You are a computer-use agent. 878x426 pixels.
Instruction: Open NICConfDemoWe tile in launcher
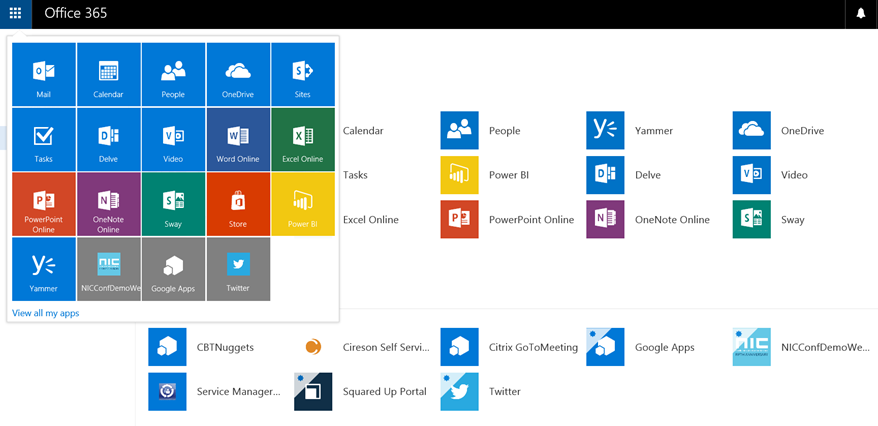coord(109,269)
